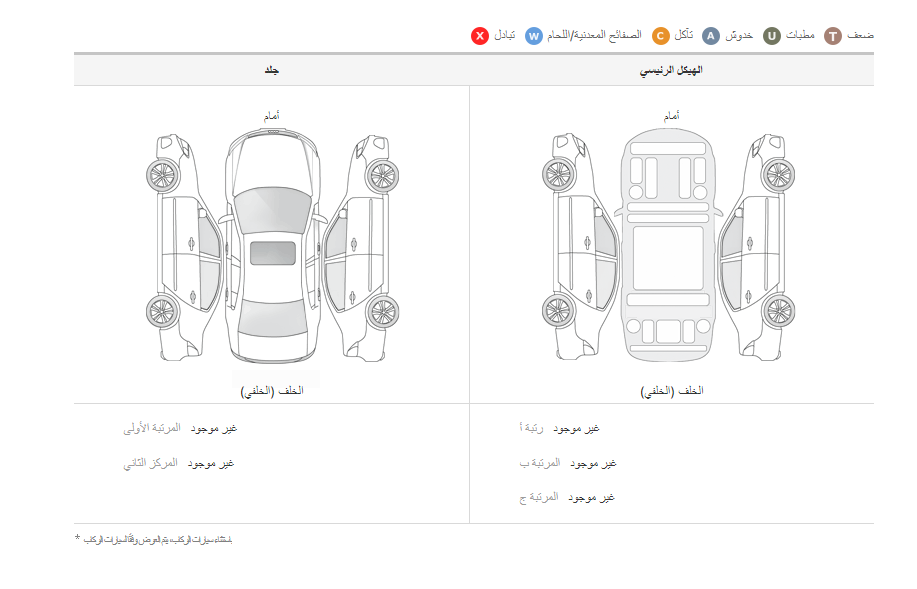Select the orange C corrosion legend icon
917x589 pixels.
661,36
